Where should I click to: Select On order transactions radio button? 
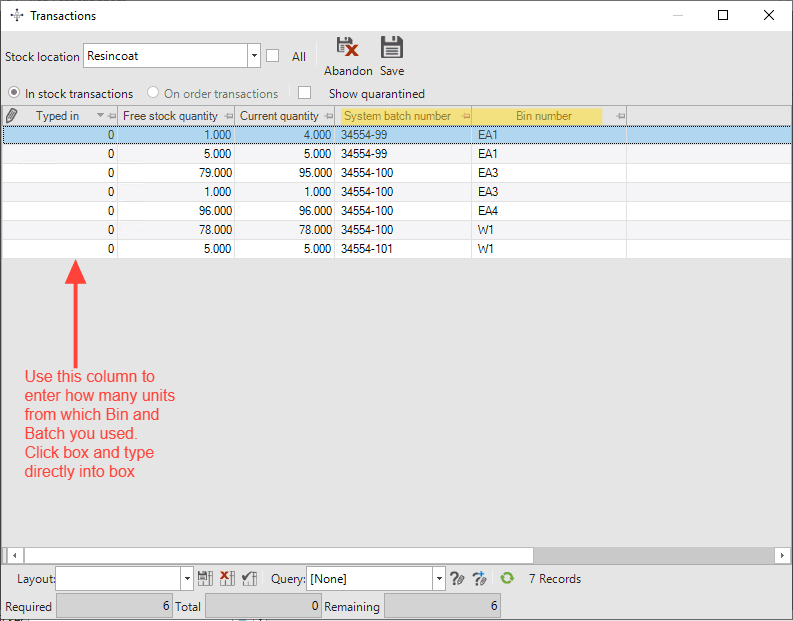(153, 93)
